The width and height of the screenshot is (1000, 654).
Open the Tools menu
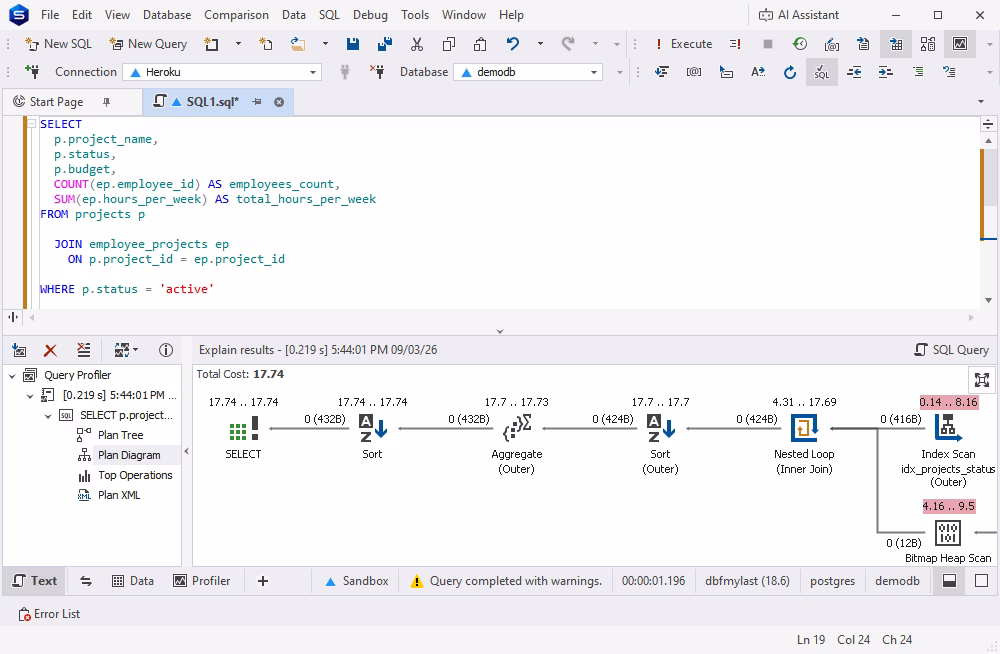pyautogui.click(x=415, y=15)
